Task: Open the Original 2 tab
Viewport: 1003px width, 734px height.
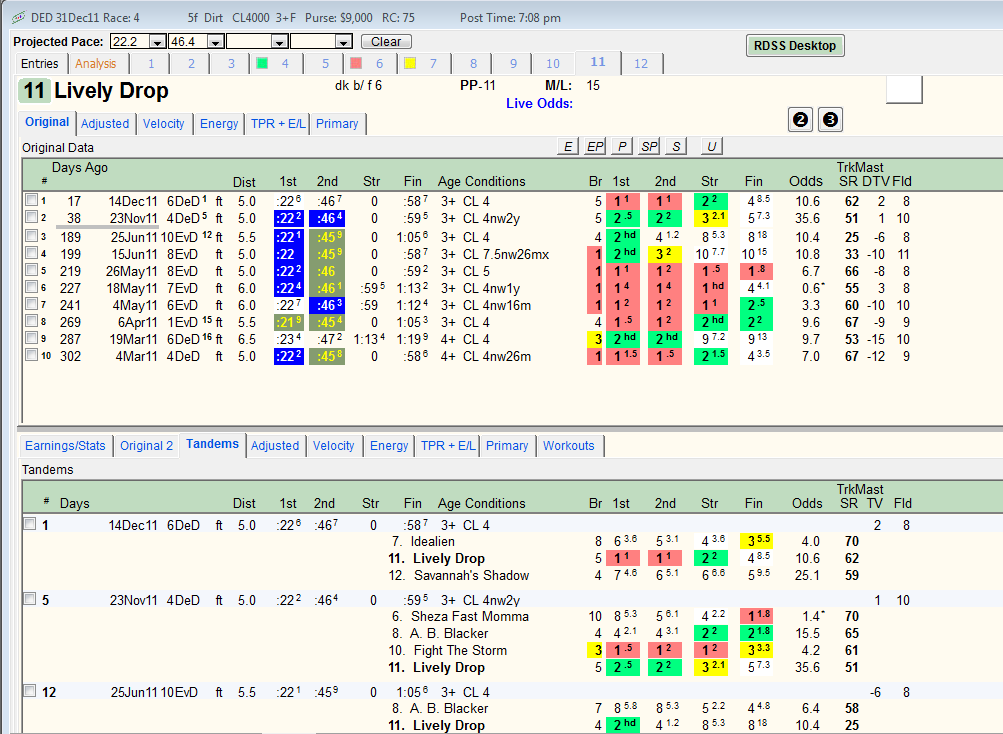Action: click(146, 445)
